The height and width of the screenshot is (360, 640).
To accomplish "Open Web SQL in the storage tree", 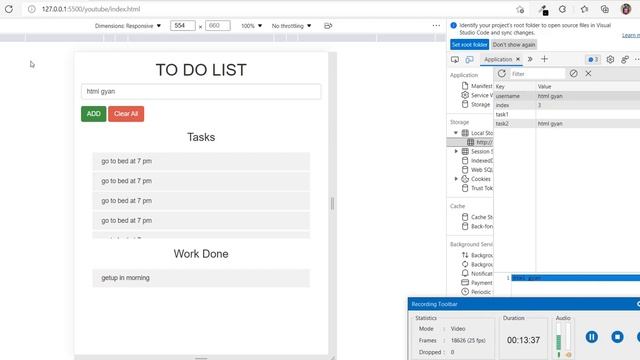I will [x=477, y=170].
